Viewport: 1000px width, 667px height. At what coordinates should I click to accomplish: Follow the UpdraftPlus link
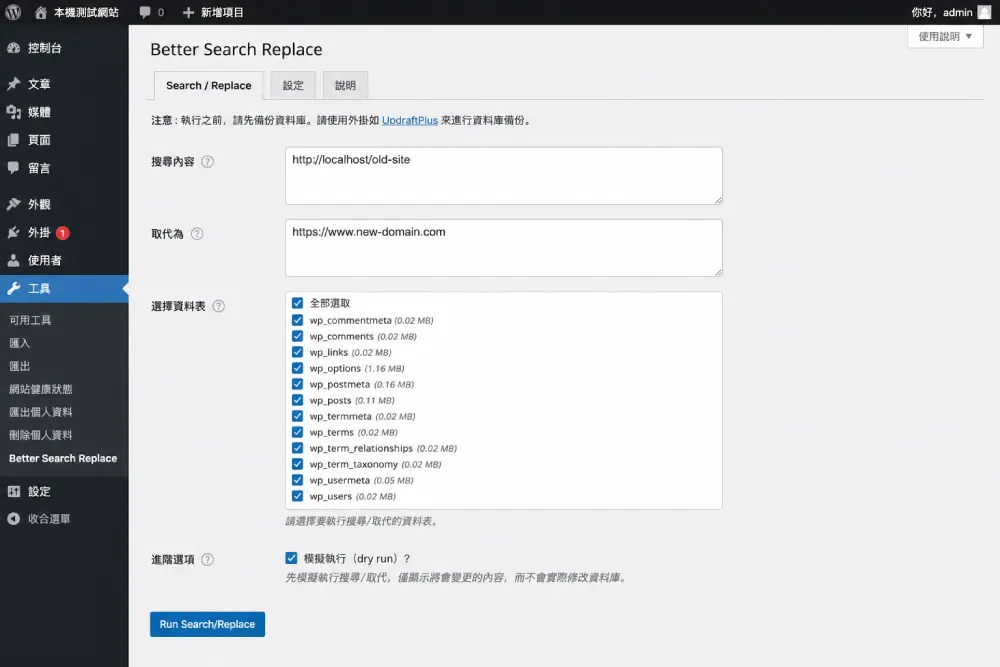coord(409,120)
